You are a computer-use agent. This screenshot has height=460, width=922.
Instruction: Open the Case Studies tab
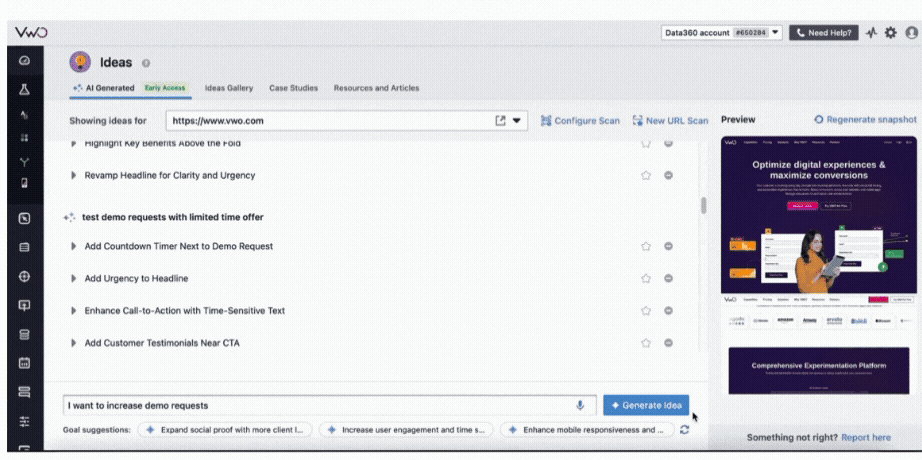[293, 88]
